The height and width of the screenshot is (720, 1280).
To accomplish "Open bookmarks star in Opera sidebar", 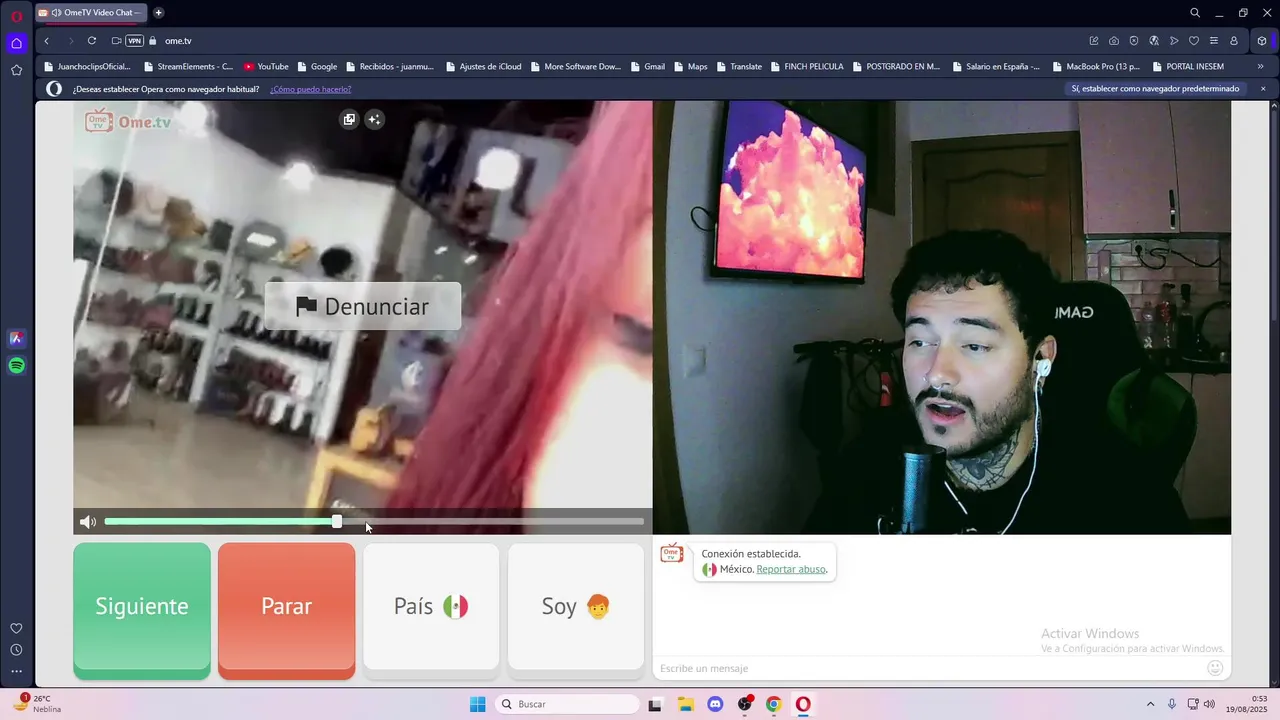I will pyautogui.click(x=16, y=70).
